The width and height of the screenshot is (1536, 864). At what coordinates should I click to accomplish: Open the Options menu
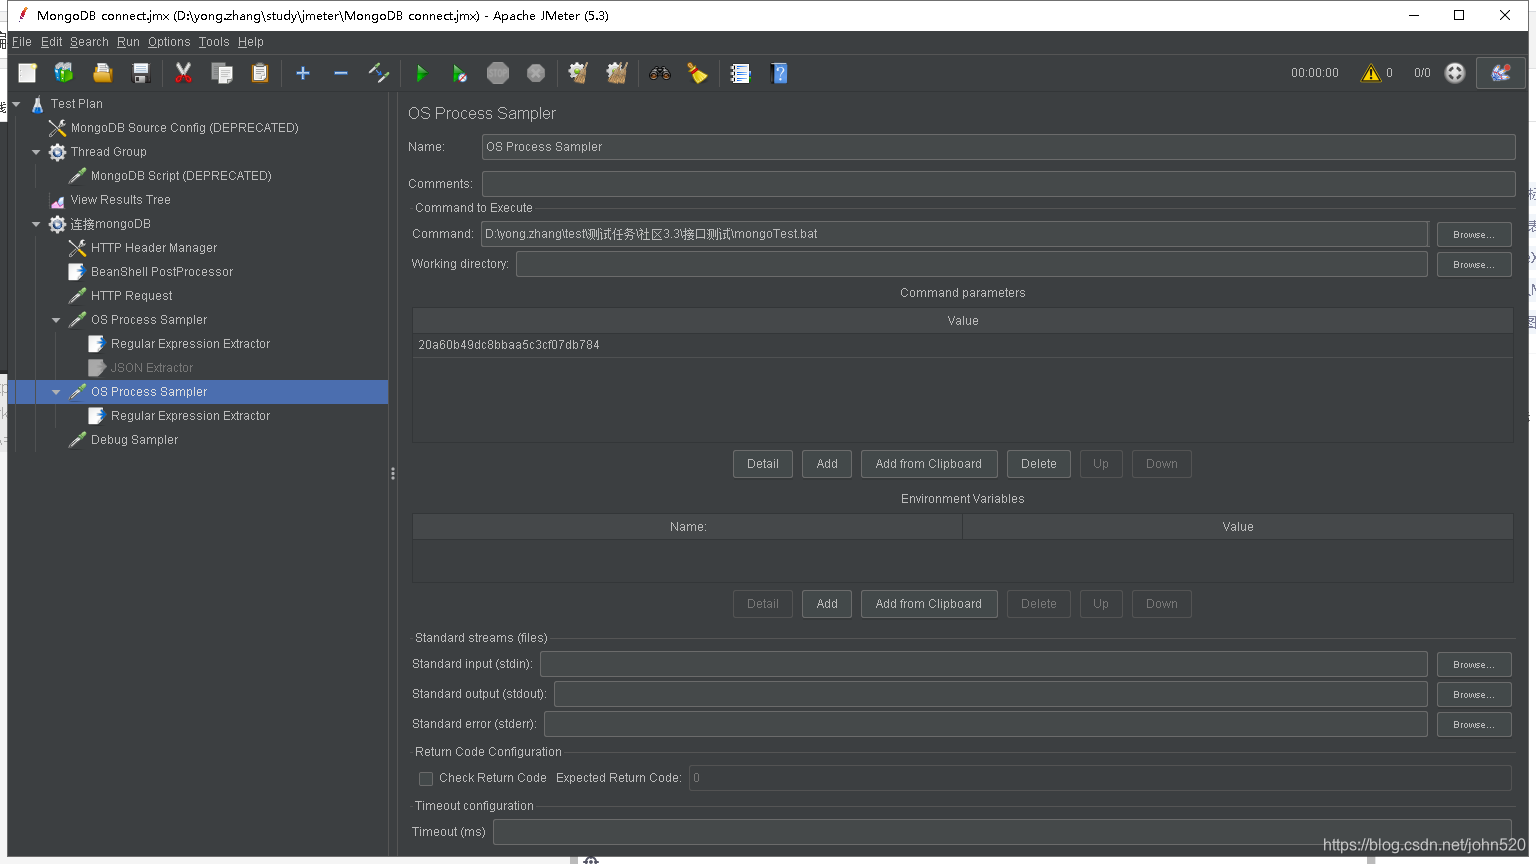tap(169, 42)
